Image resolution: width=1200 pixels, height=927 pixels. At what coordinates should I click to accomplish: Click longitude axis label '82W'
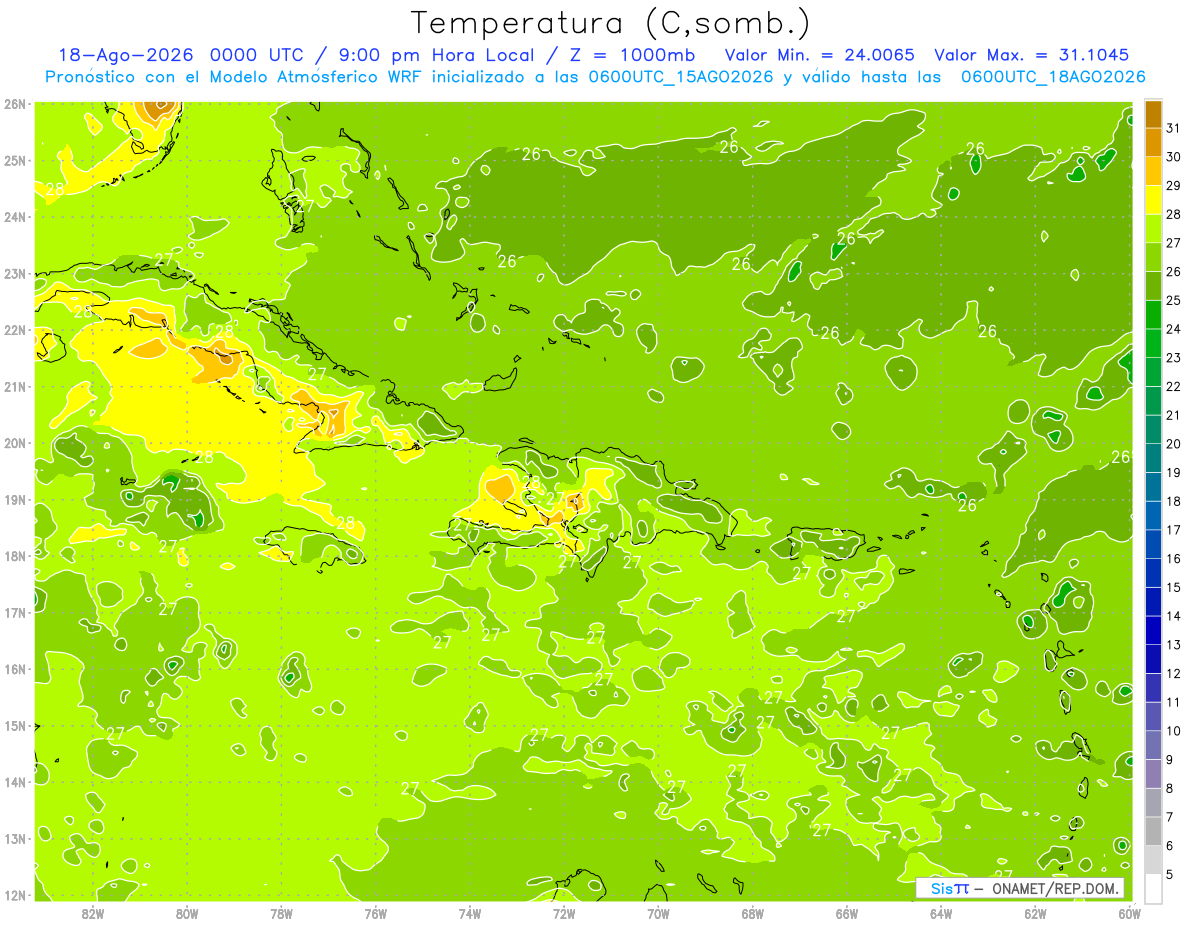coord(92,914)
